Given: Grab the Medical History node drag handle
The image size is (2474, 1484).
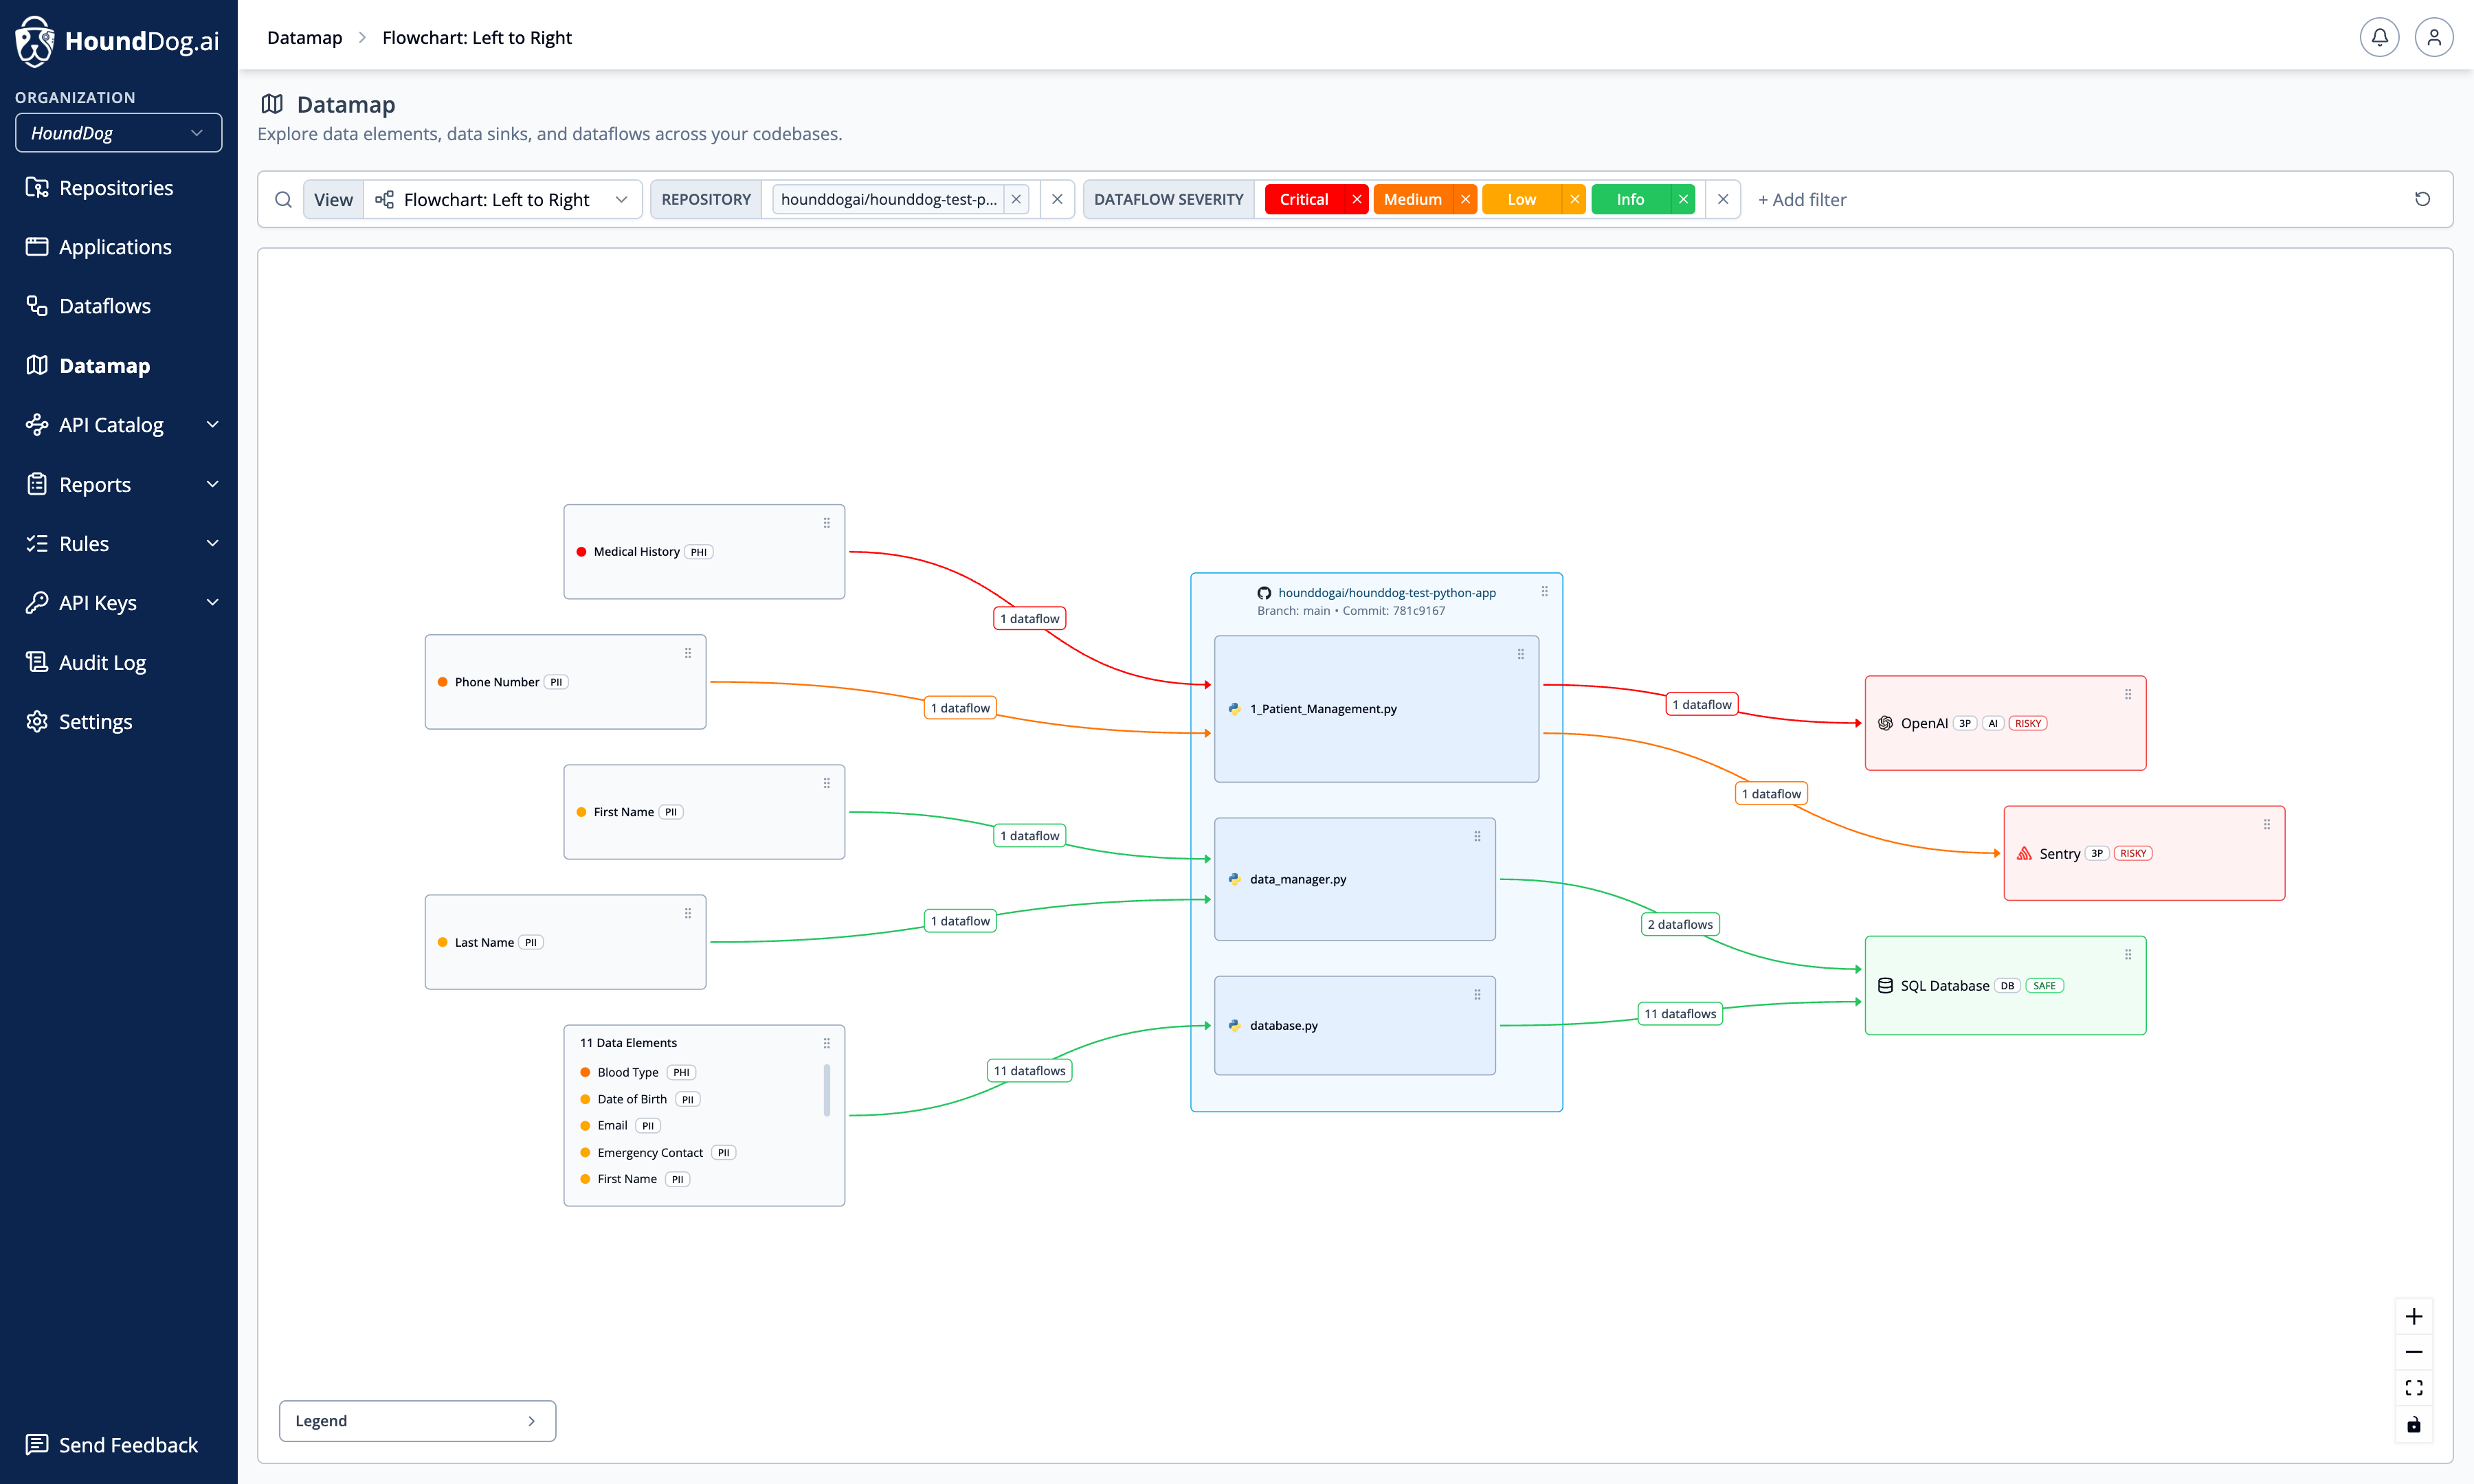Looking at the screenshot, I should (x=826, y=523).
